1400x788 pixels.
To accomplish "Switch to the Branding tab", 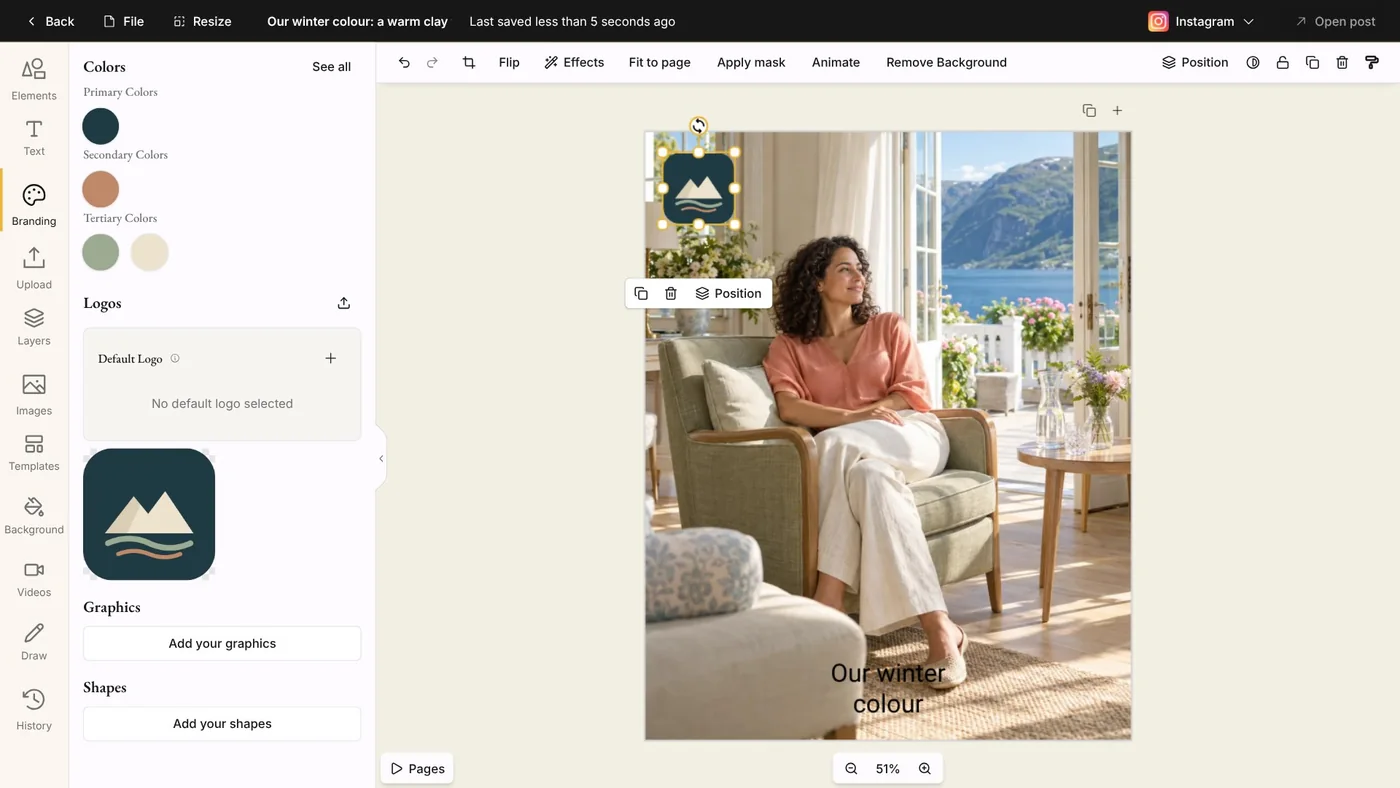I will pos(34,204).
